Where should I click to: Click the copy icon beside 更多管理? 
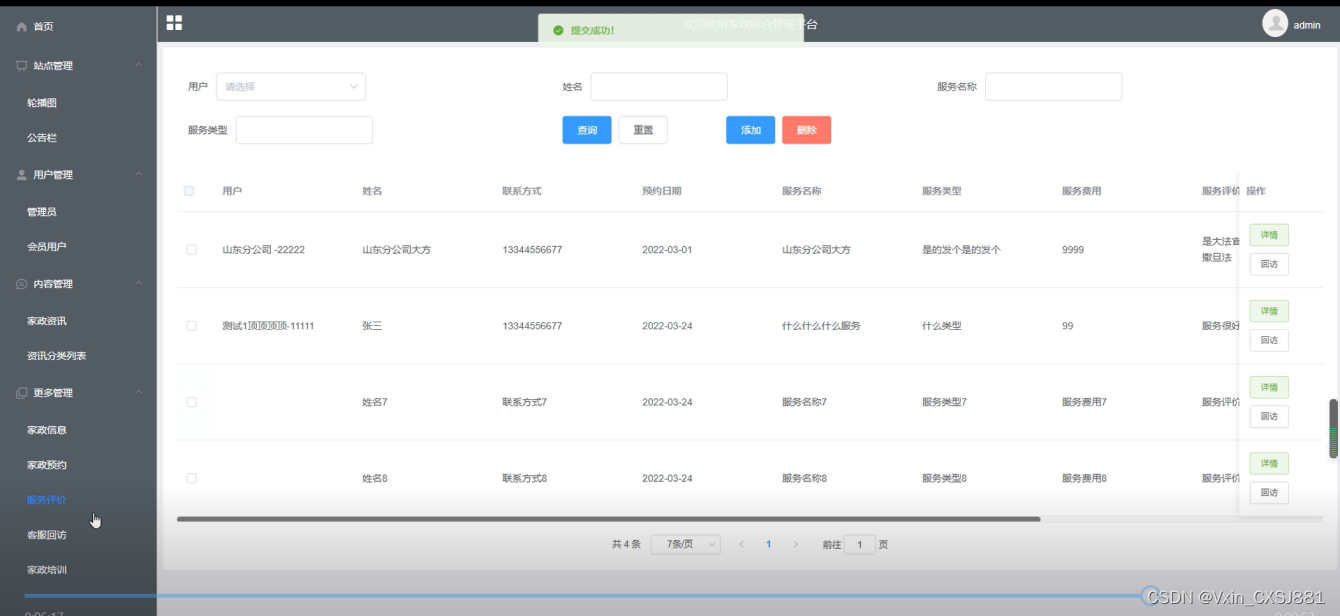[x=22, y=393]
